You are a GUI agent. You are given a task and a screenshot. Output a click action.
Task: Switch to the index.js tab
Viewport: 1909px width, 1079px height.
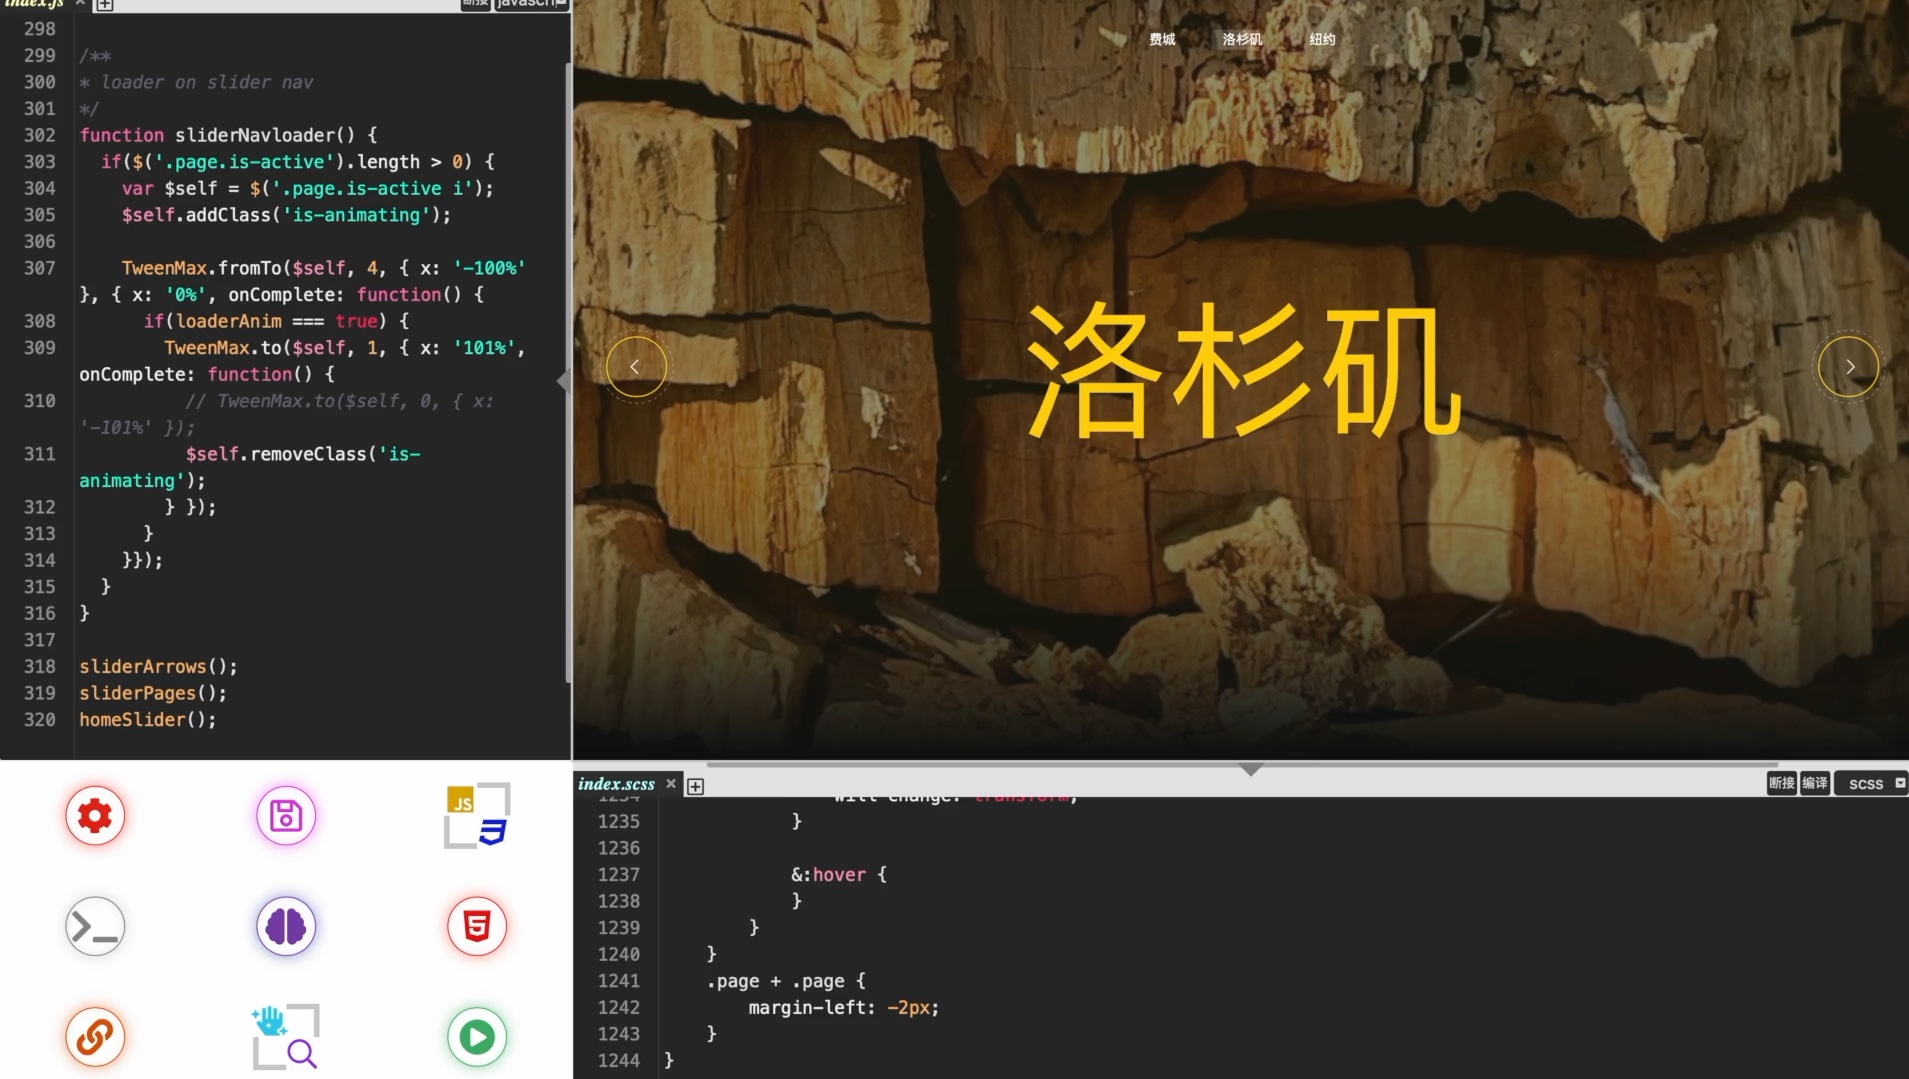click(35, 4)
